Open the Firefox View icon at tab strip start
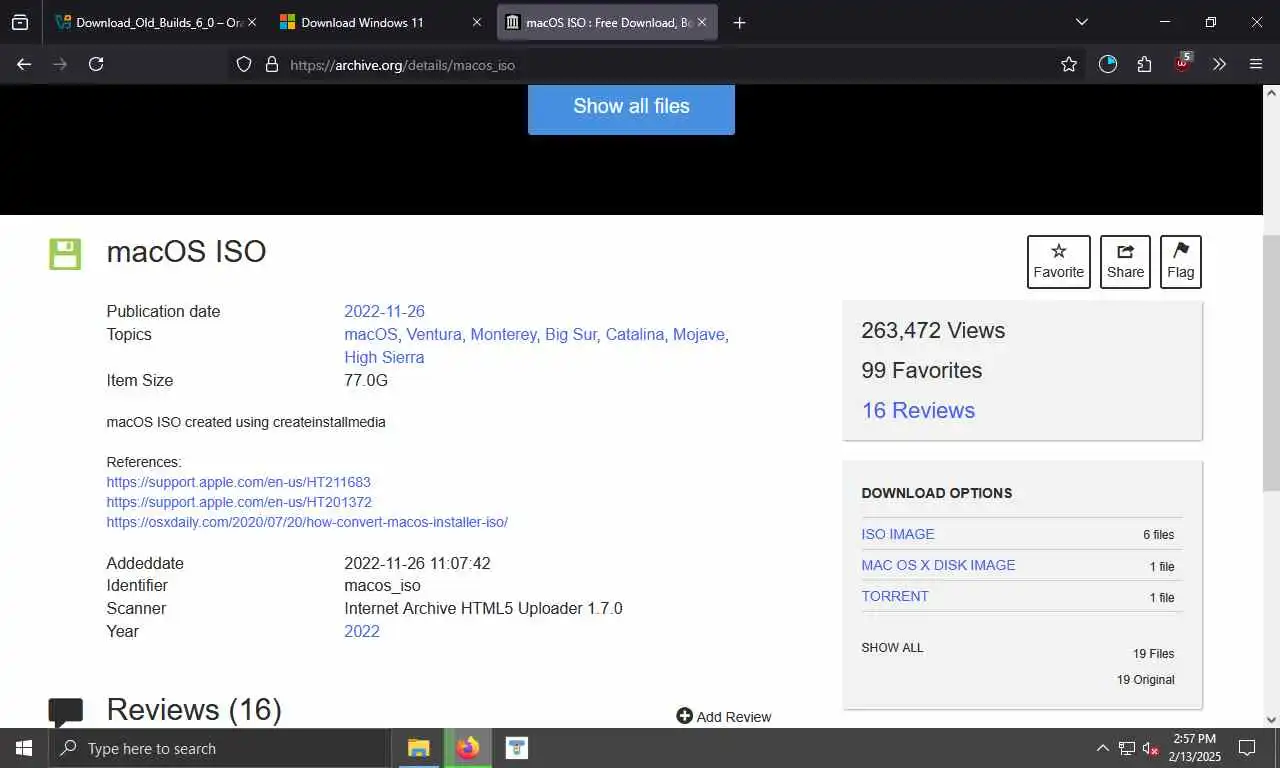This screenshot has width=1280, height=768. [x=20, y=22]
